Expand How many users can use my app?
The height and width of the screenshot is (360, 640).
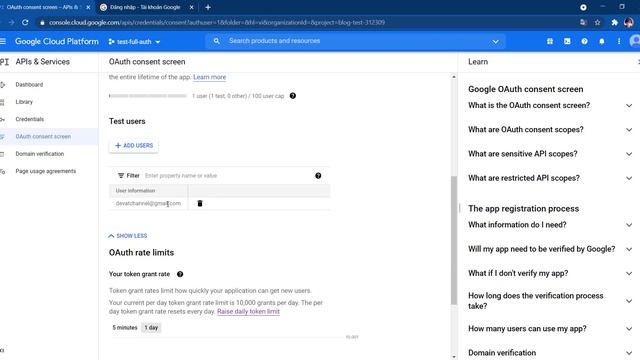(550, 329)
